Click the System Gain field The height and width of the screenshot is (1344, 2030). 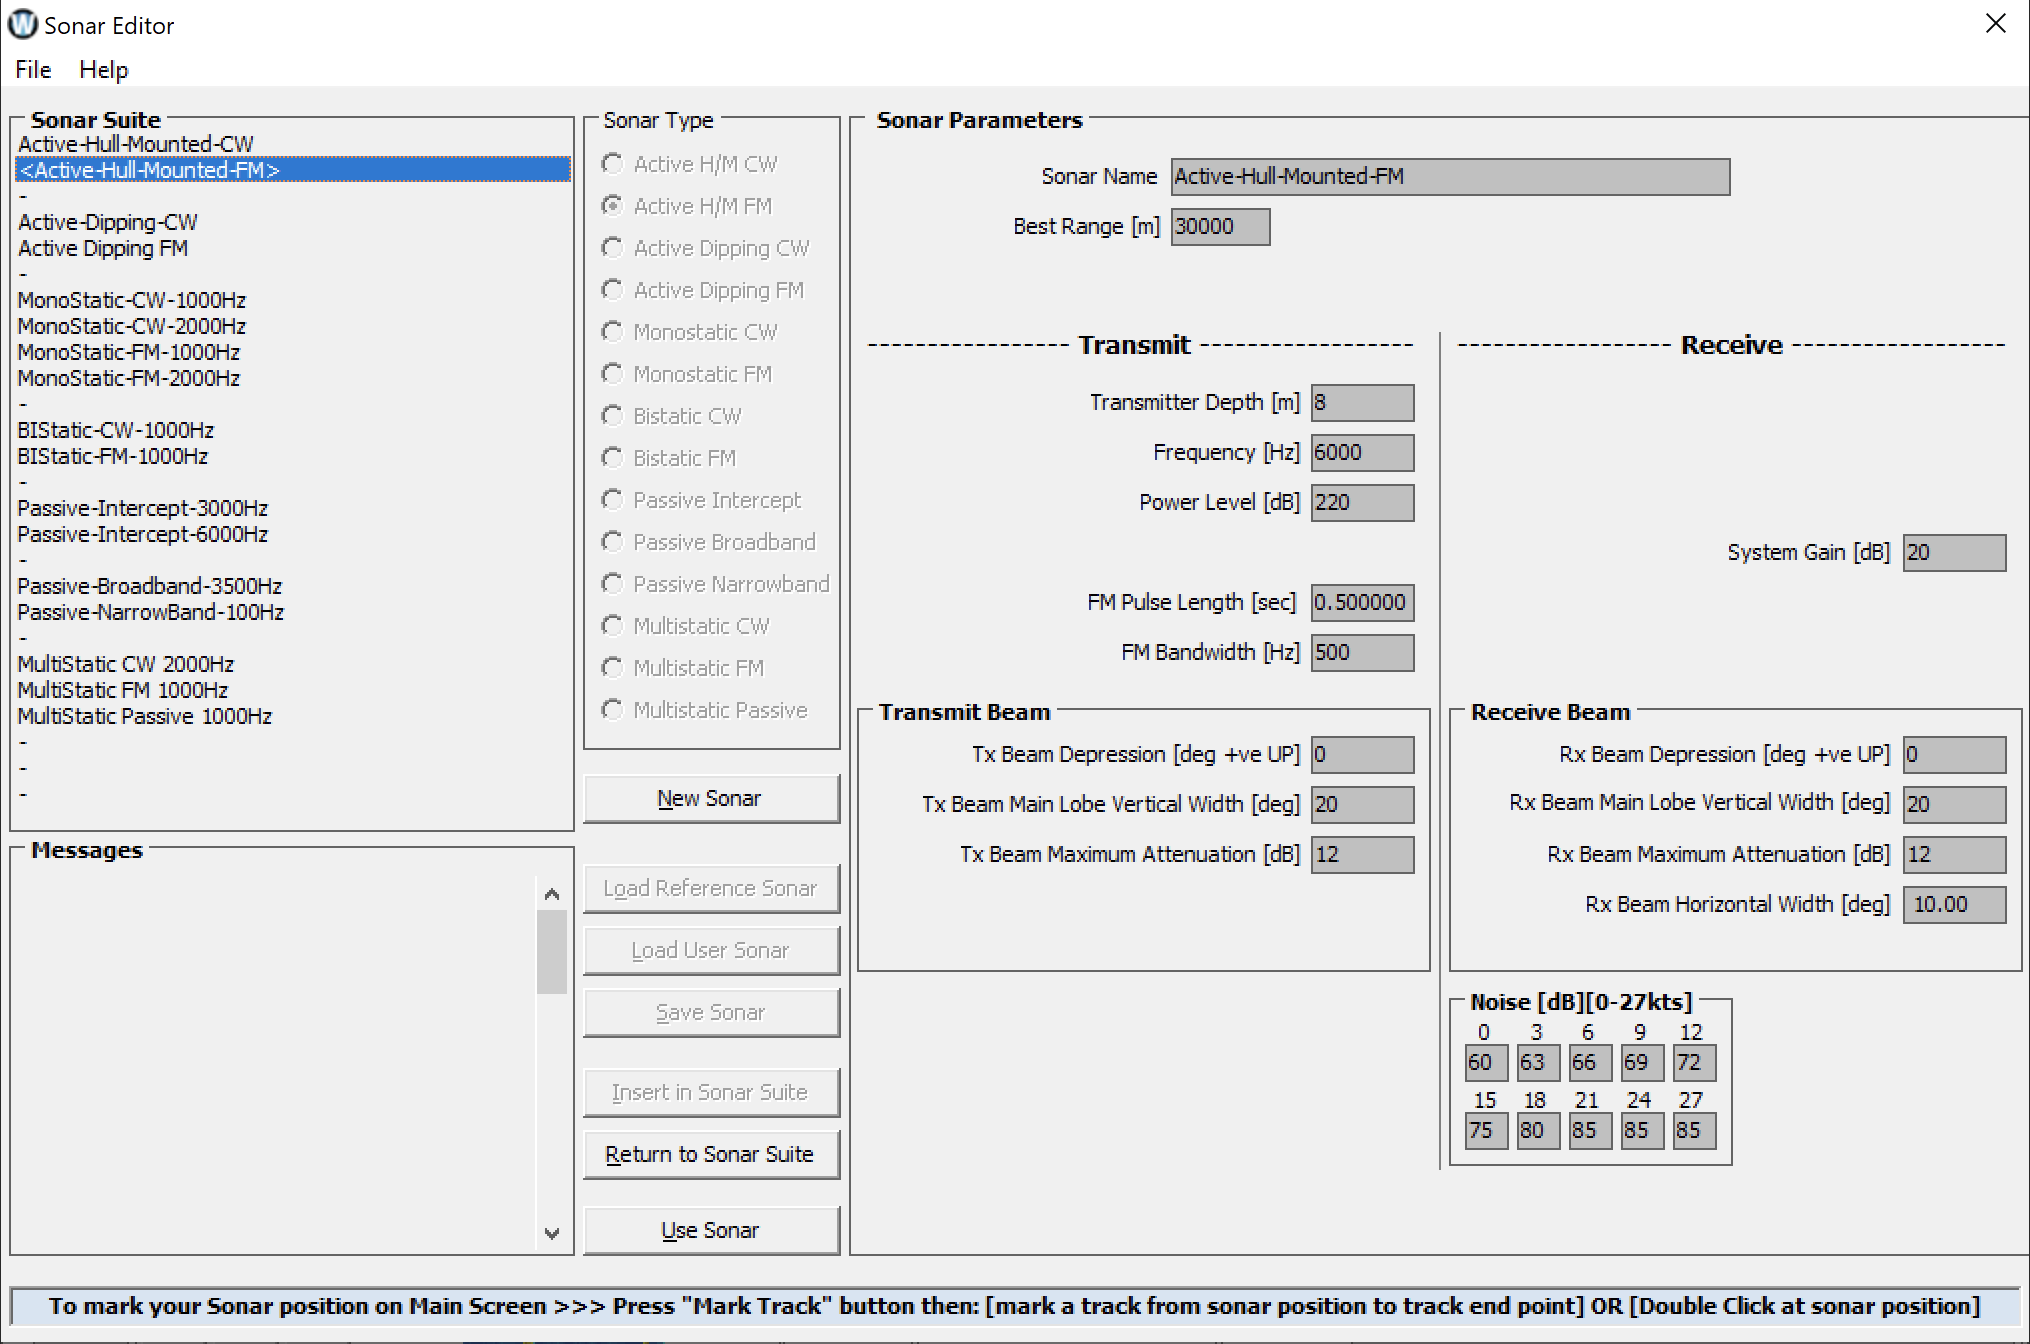1954,553
